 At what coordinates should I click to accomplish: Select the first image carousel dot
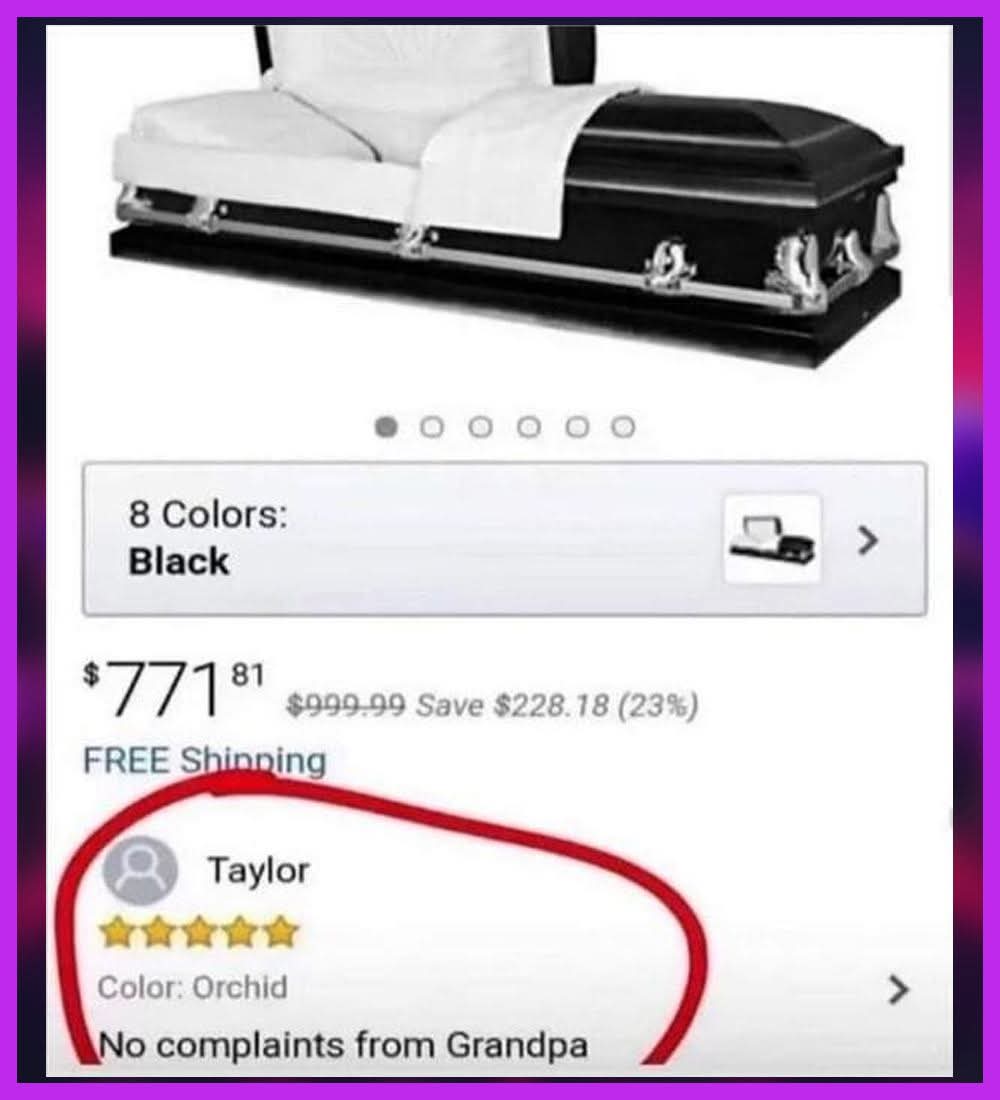coord(385,427)
